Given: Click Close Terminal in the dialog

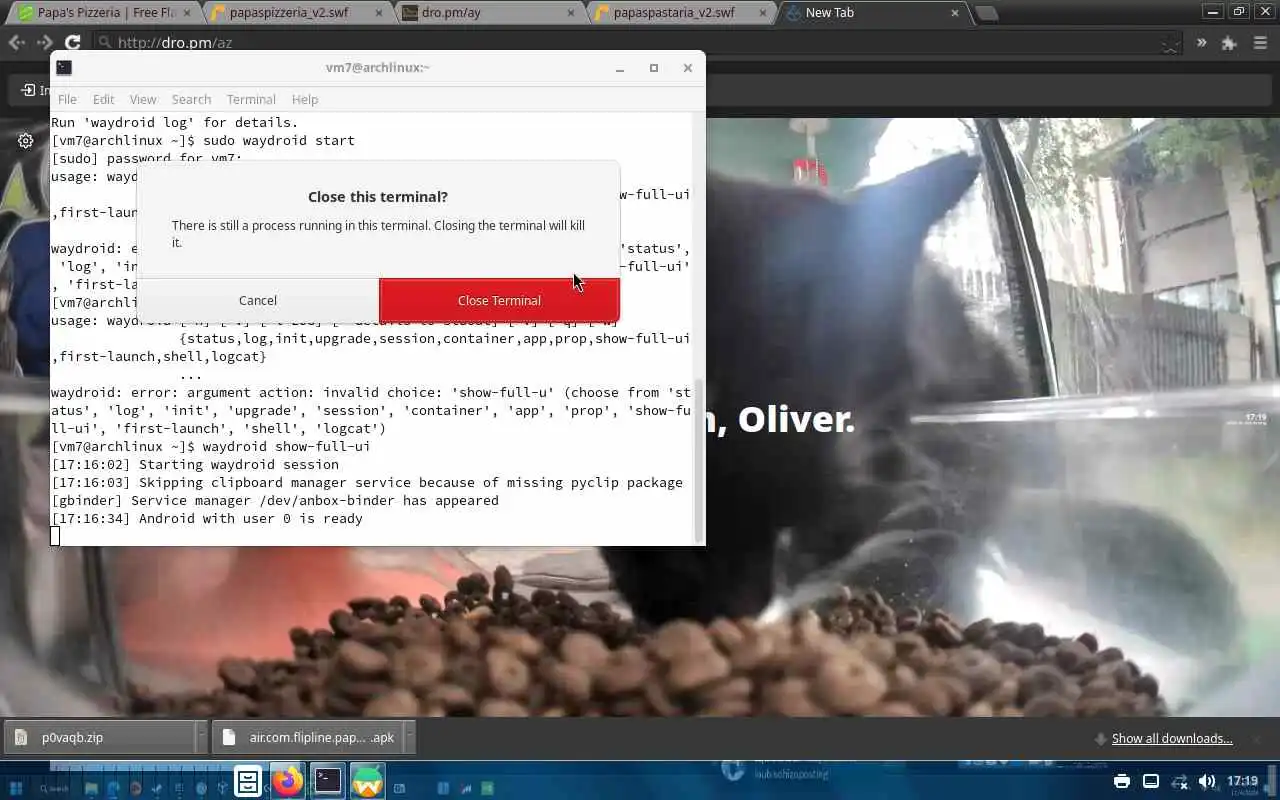Looking at the screenshot, I should tap(499, 300).
